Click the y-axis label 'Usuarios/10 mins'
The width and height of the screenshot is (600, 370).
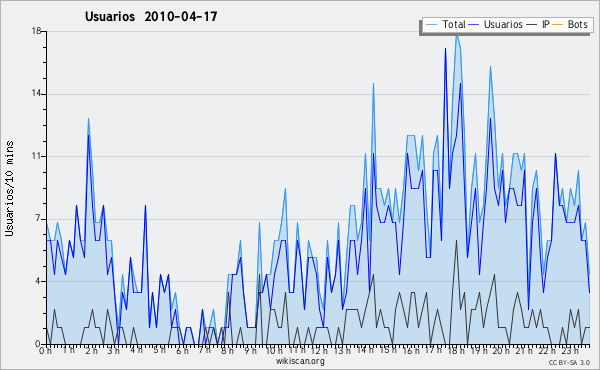tap(9, 188)
